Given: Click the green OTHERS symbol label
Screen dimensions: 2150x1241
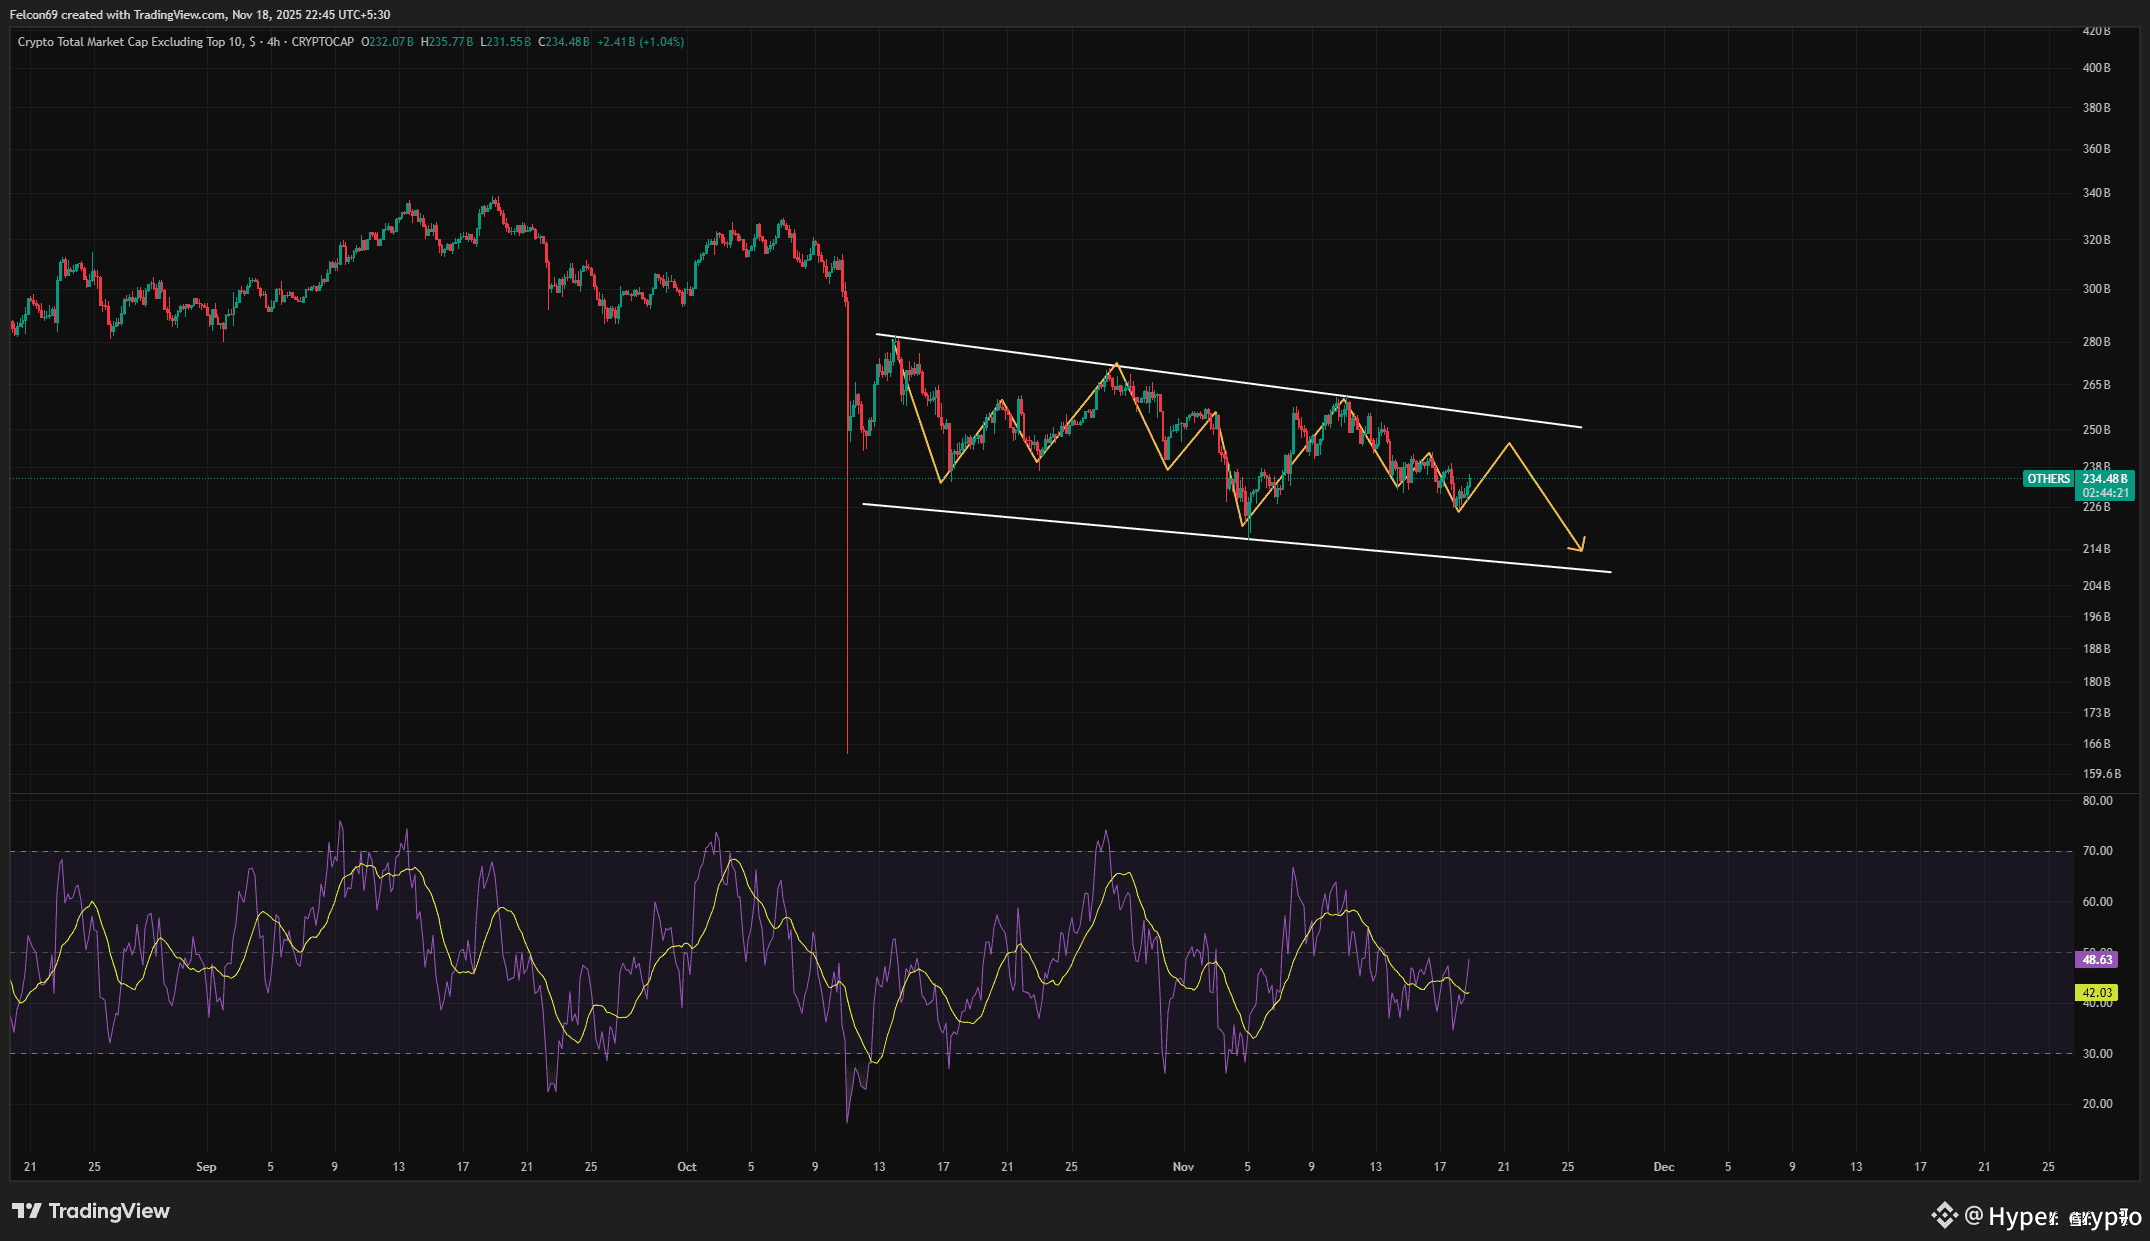Looking at the screenshot, I should [x=2048, y=479].
